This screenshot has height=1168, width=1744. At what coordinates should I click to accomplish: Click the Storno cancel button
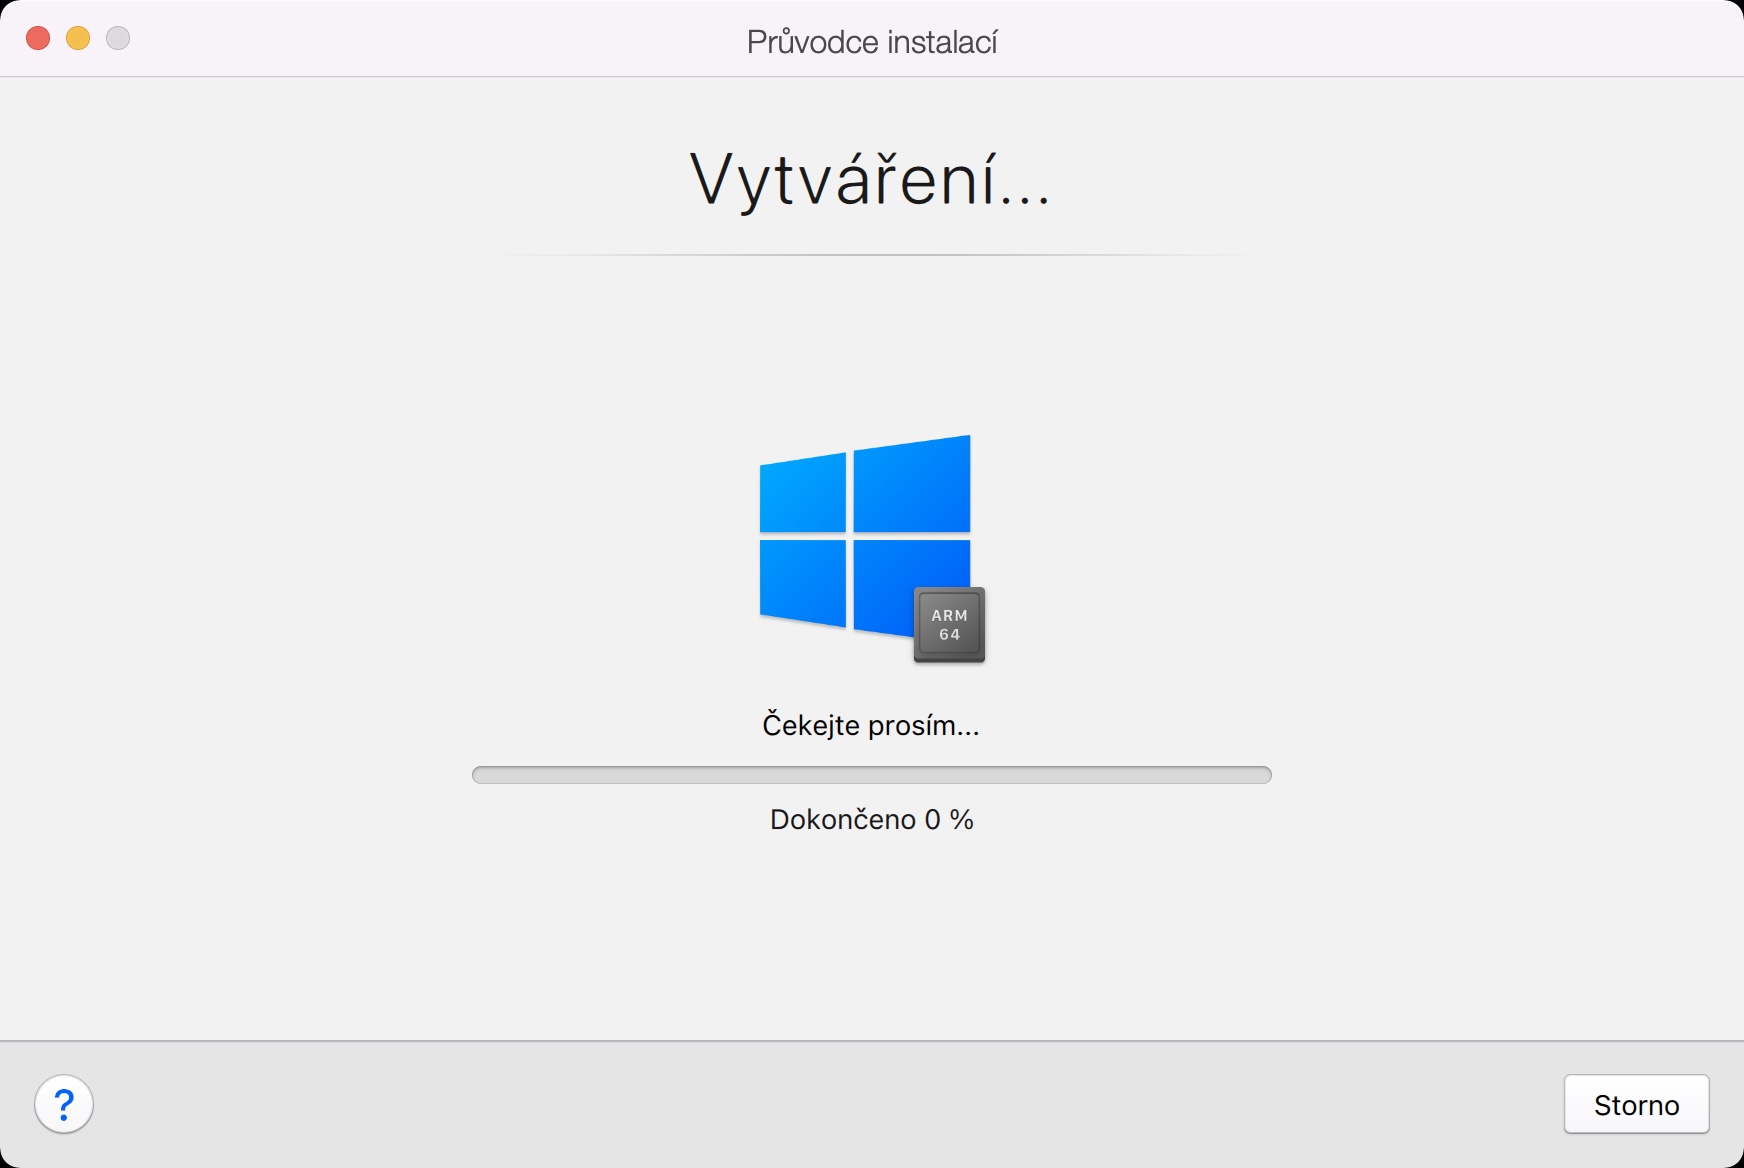[x=1636, y=1104]
